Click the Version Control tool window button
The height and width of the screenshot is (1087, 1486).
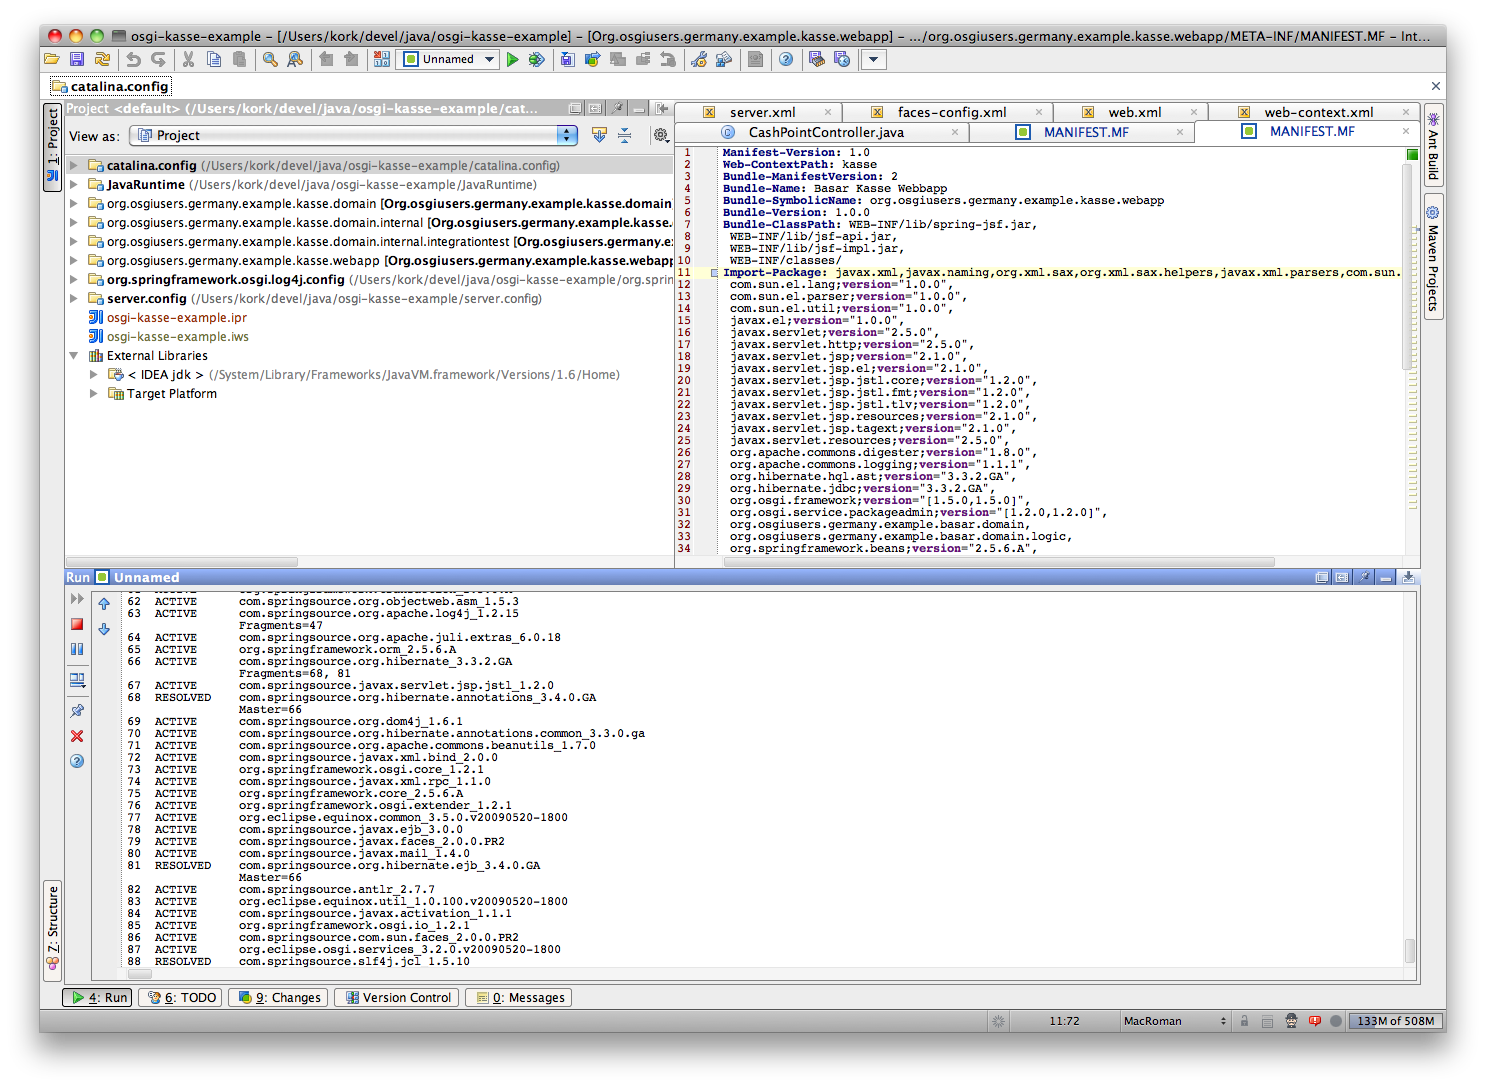coord(398,997)
